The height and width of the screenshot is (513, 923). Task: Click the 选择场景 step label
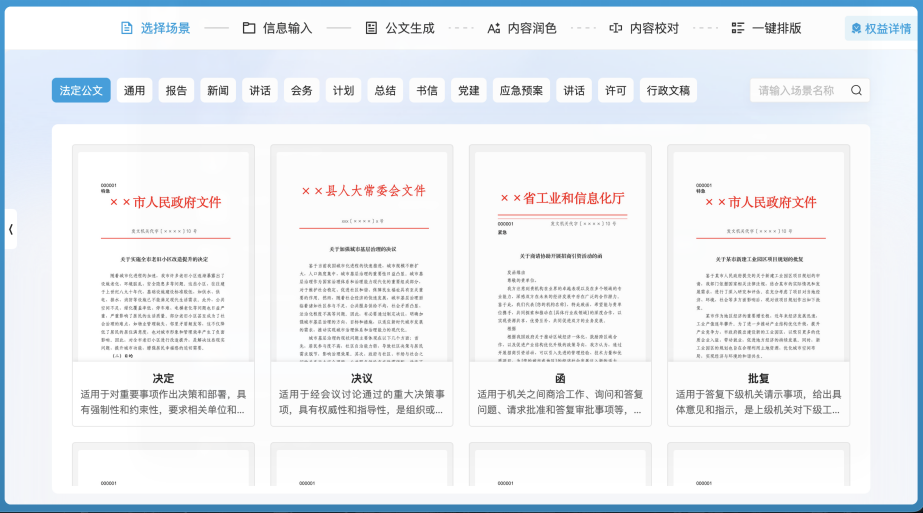pos(165,28)
